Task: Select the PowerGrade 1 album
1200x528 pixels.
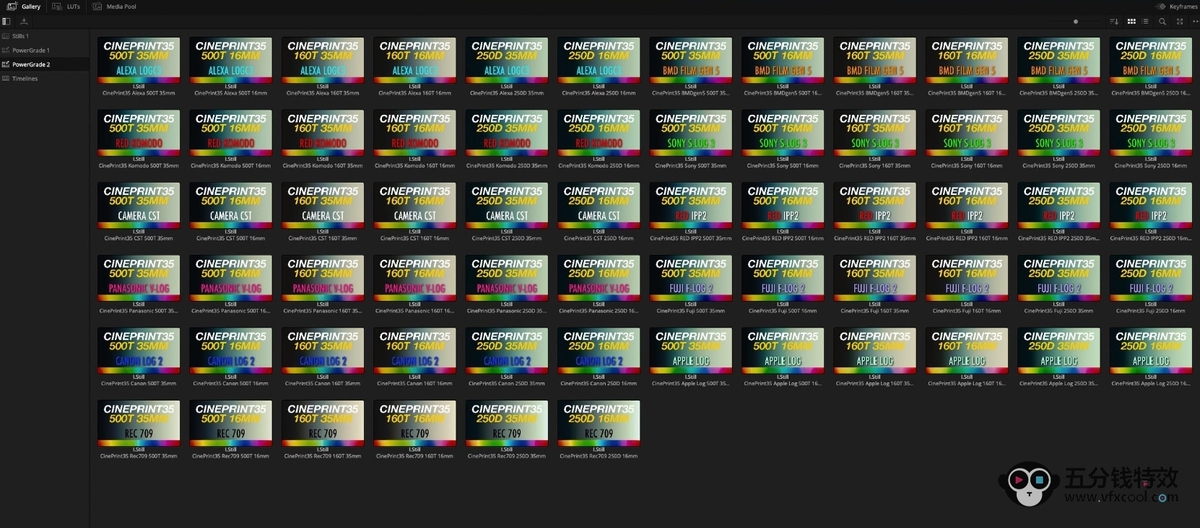Action: point(45,50)
